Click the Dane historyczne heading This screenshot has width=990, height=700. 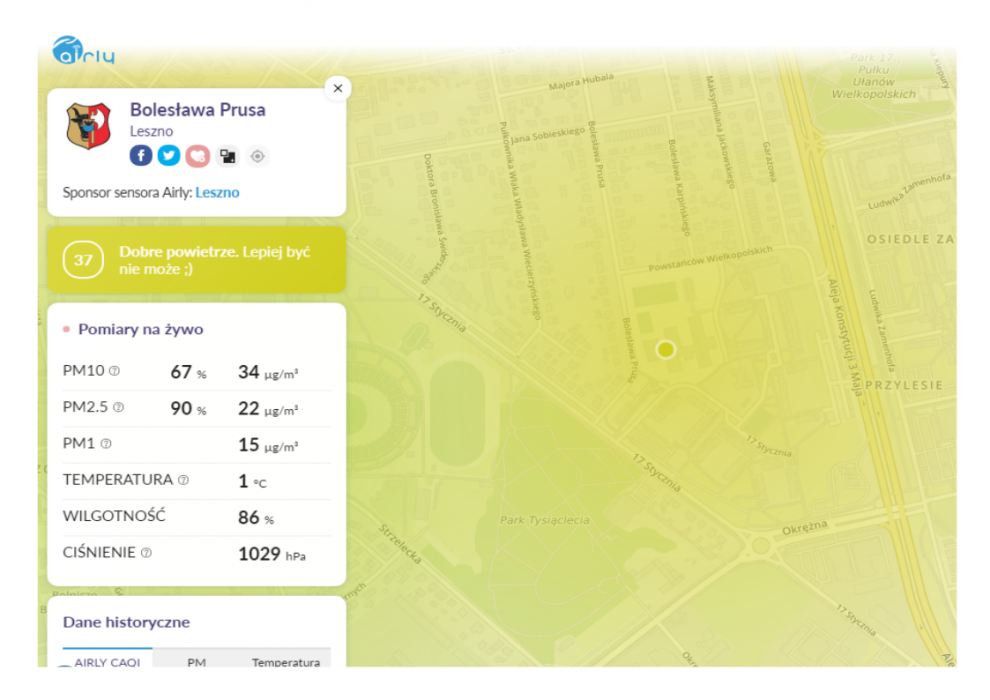pos(126,622)
